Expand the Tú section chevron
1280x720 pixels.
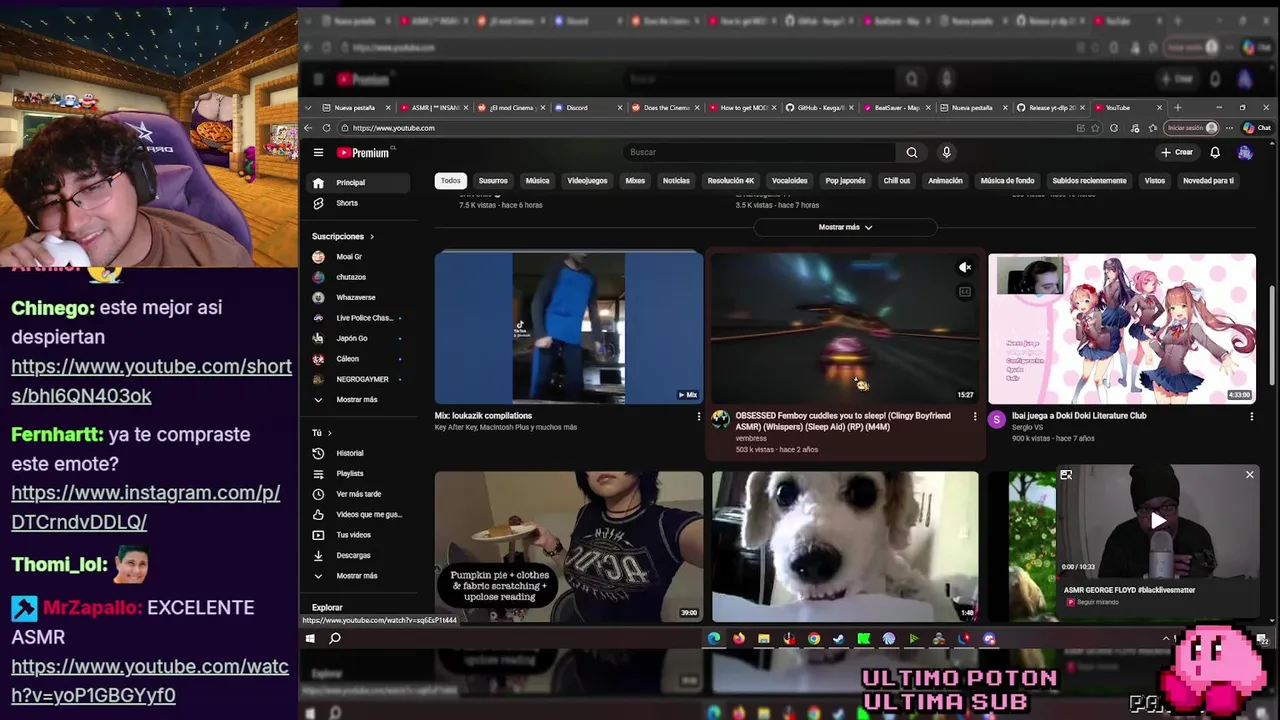coord(330,433)
